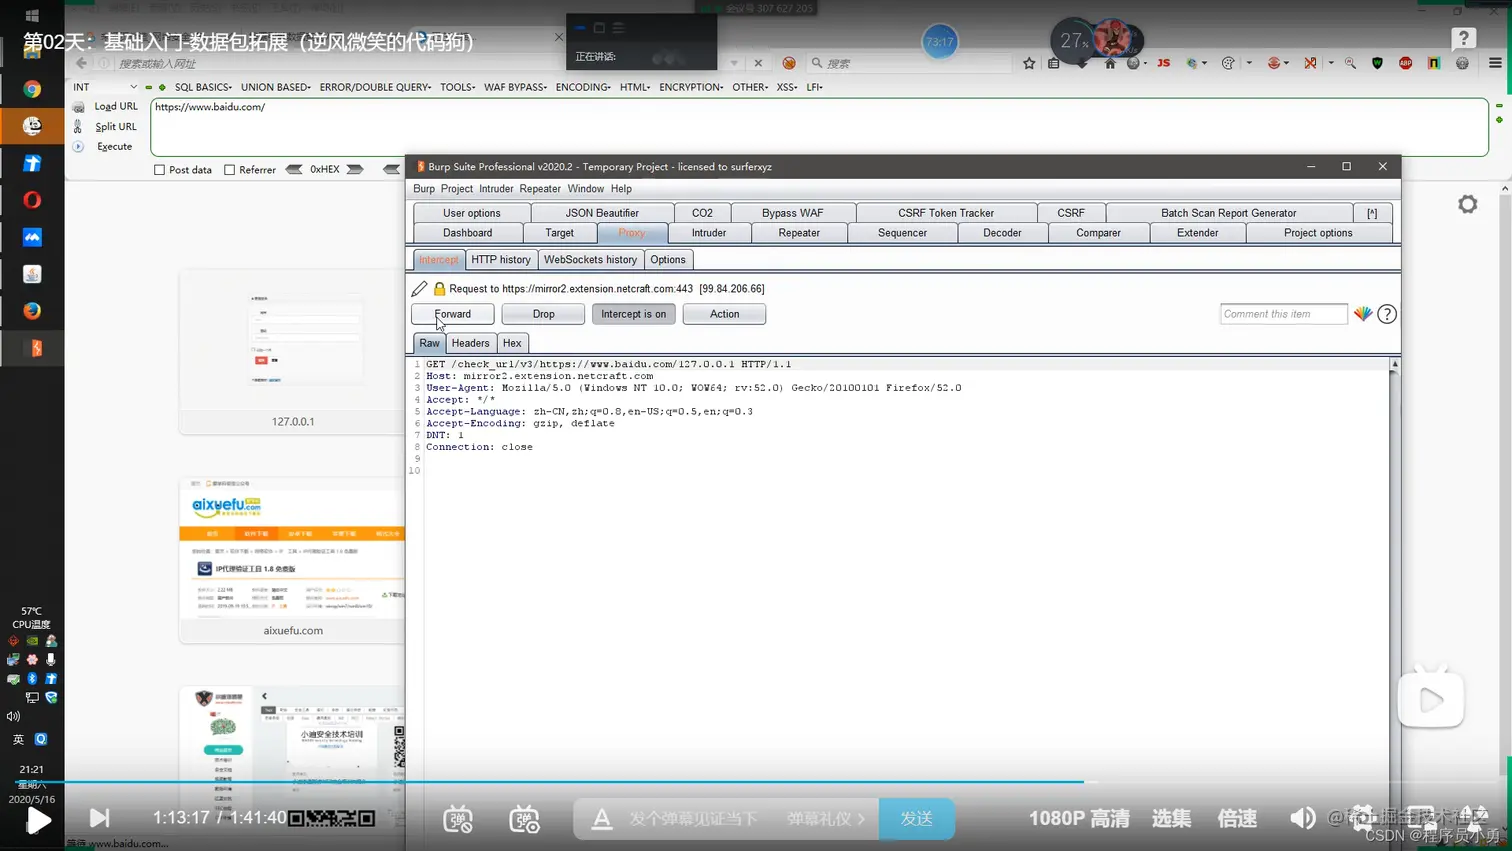This screenshot has height=851, width=1512.
Task: Open the TOOLS dropdown in HackBar
Action: click(457, 87)
